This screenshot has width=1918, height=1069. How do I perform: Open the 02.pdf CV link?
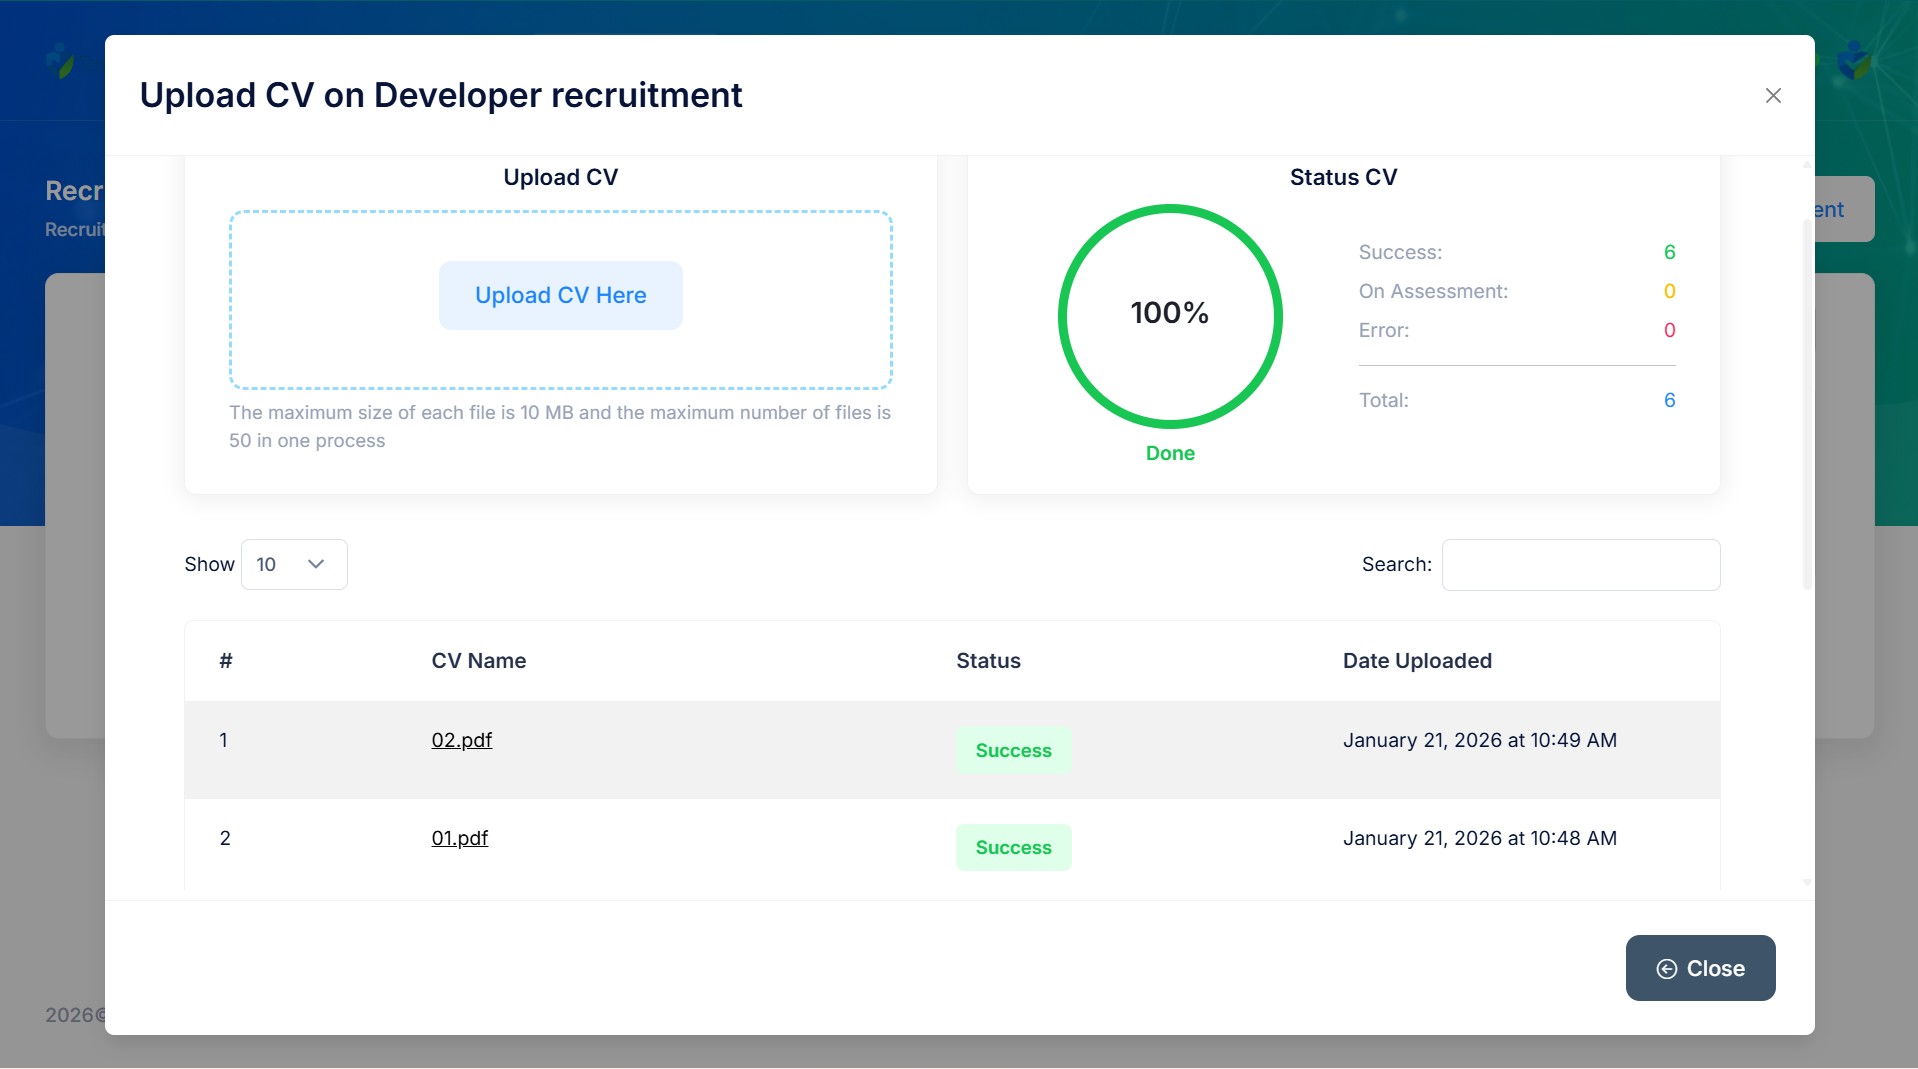461,740
